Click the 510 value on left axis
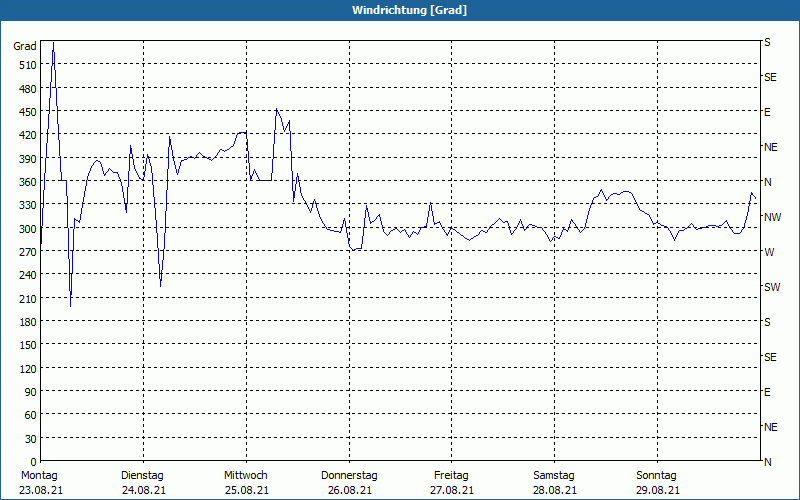This screenshot has height=500, width=800. pyautogui.click(x=26, y=64)
